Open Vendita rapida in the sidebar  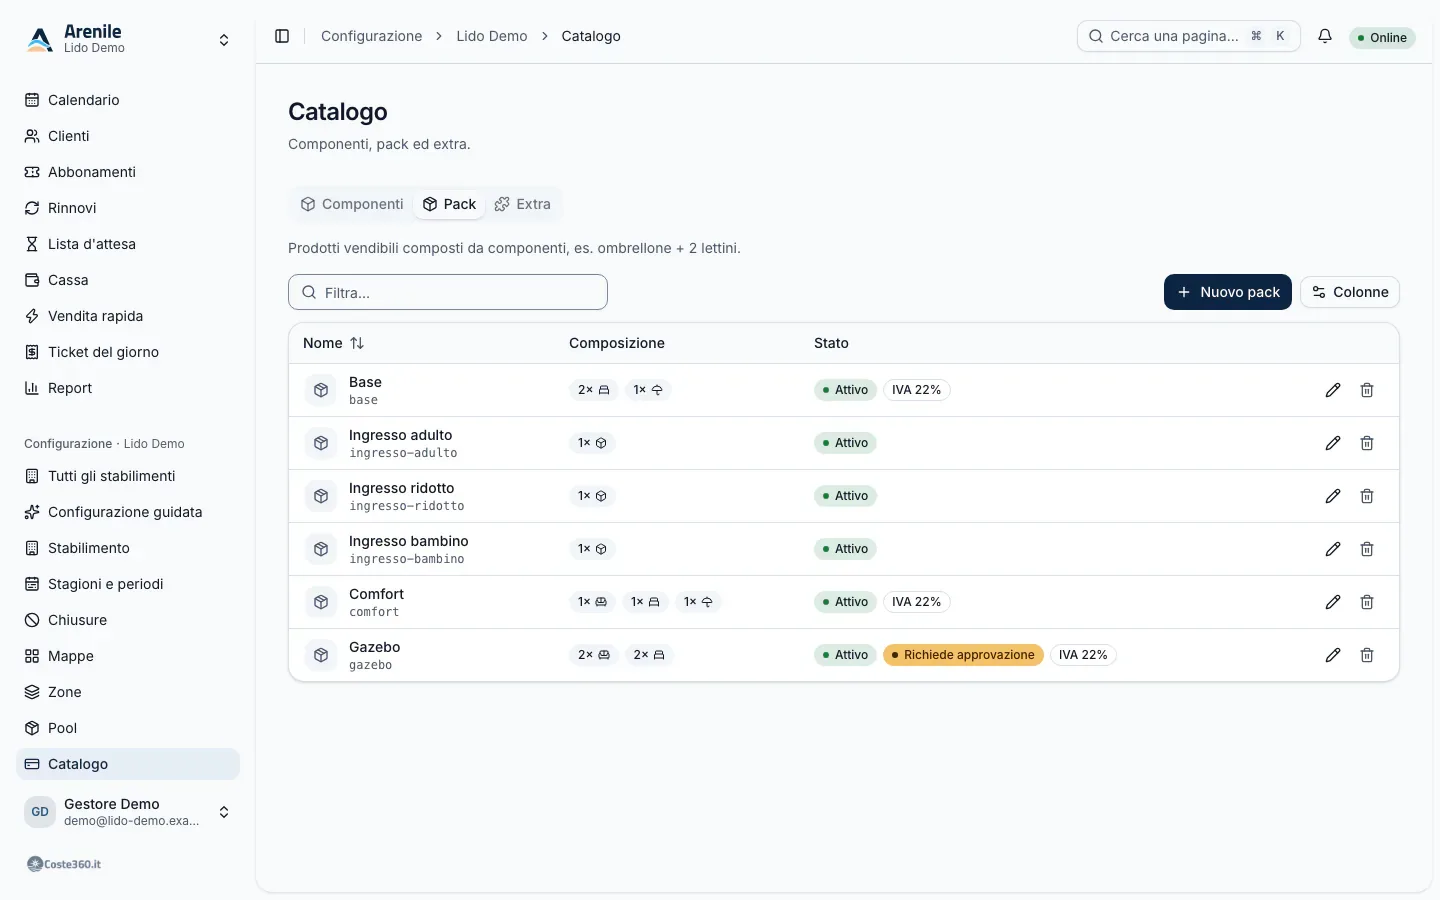click(x=128, y=316)
